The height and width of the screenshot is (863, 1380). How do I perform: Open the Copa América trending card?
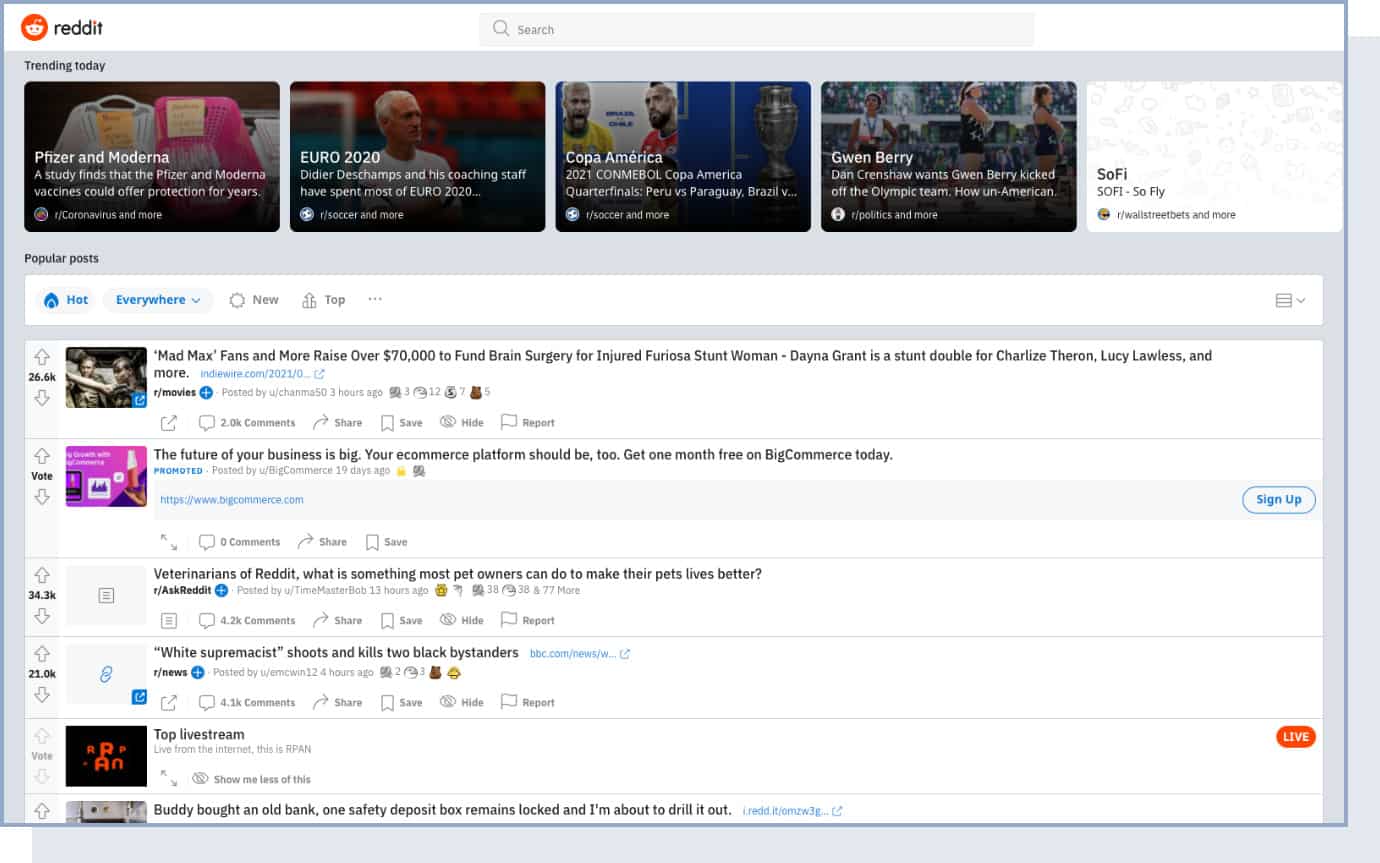coord(683,156)
